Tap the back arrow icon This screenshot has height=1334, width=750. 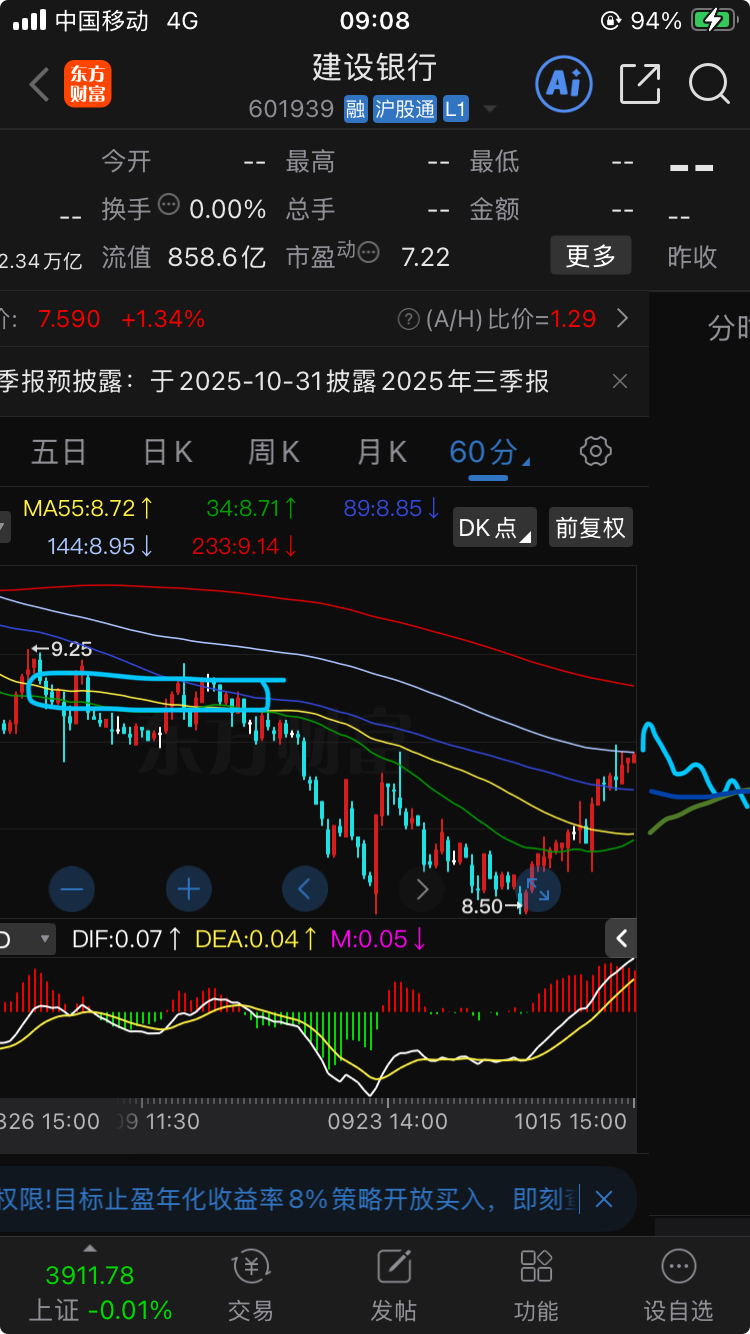[39, 85]
